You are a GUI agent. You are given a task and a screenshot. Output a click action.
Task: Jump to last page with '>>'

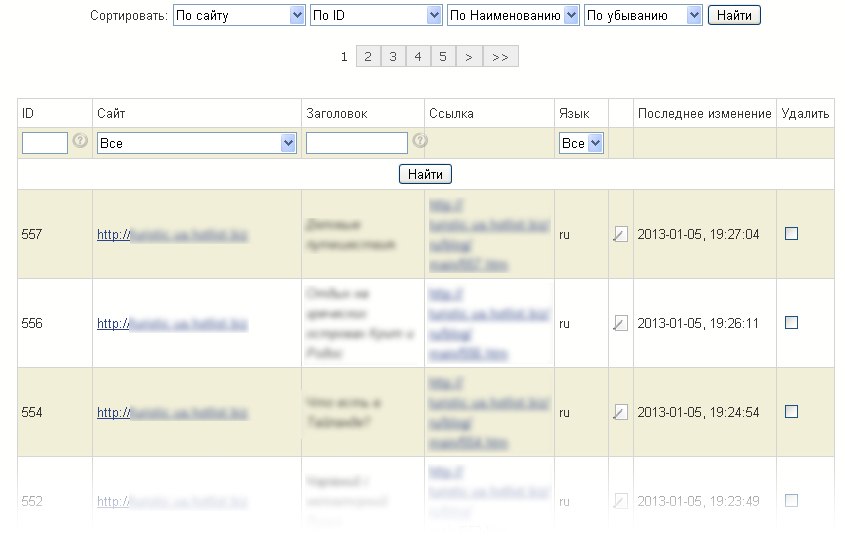[500, 57]
